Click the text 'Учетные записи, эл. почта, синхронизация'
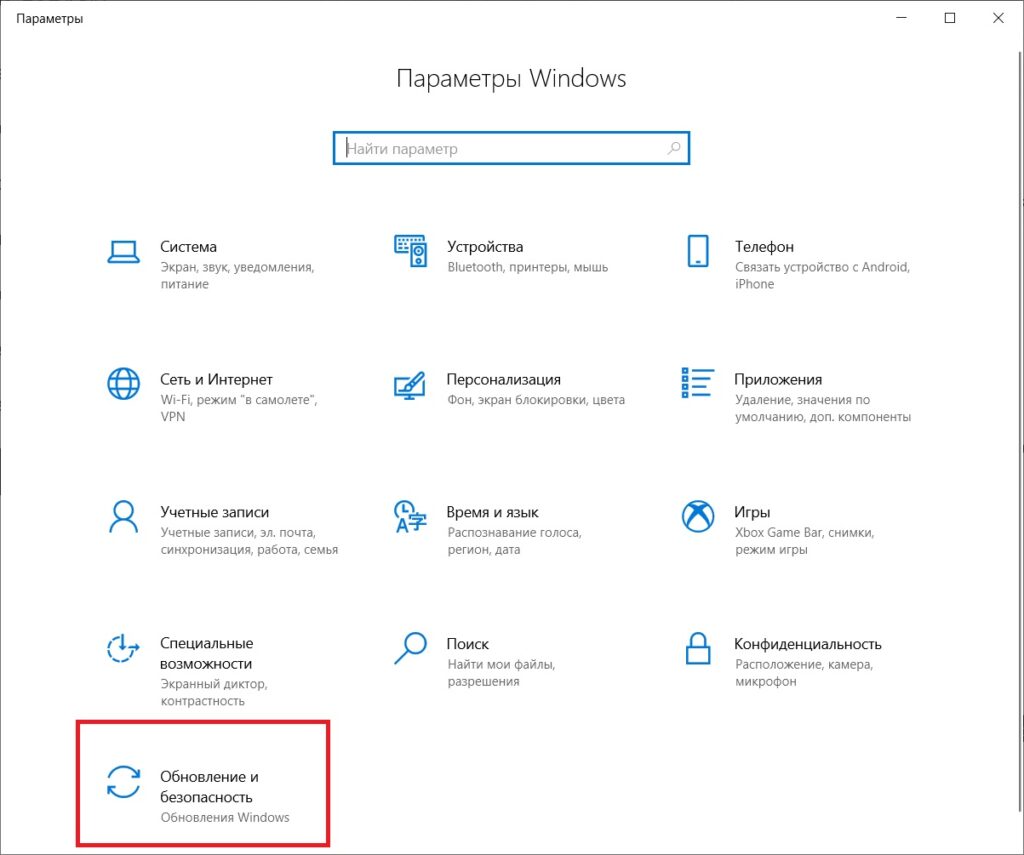Image resolution: width=1024 pixels, height=855 pixels. [x=249, y=541]
